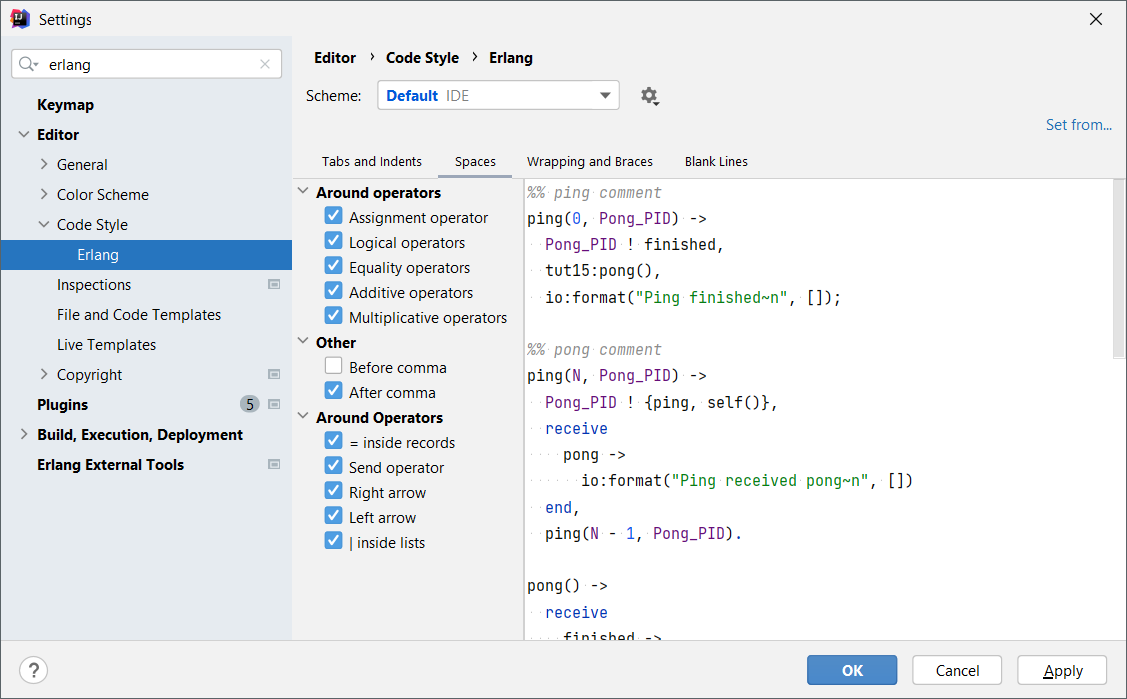Click the Erlang External Tools indicator icon
Image resolution: width=1127 pixels, height=699 pixels.
coord(274,465)
